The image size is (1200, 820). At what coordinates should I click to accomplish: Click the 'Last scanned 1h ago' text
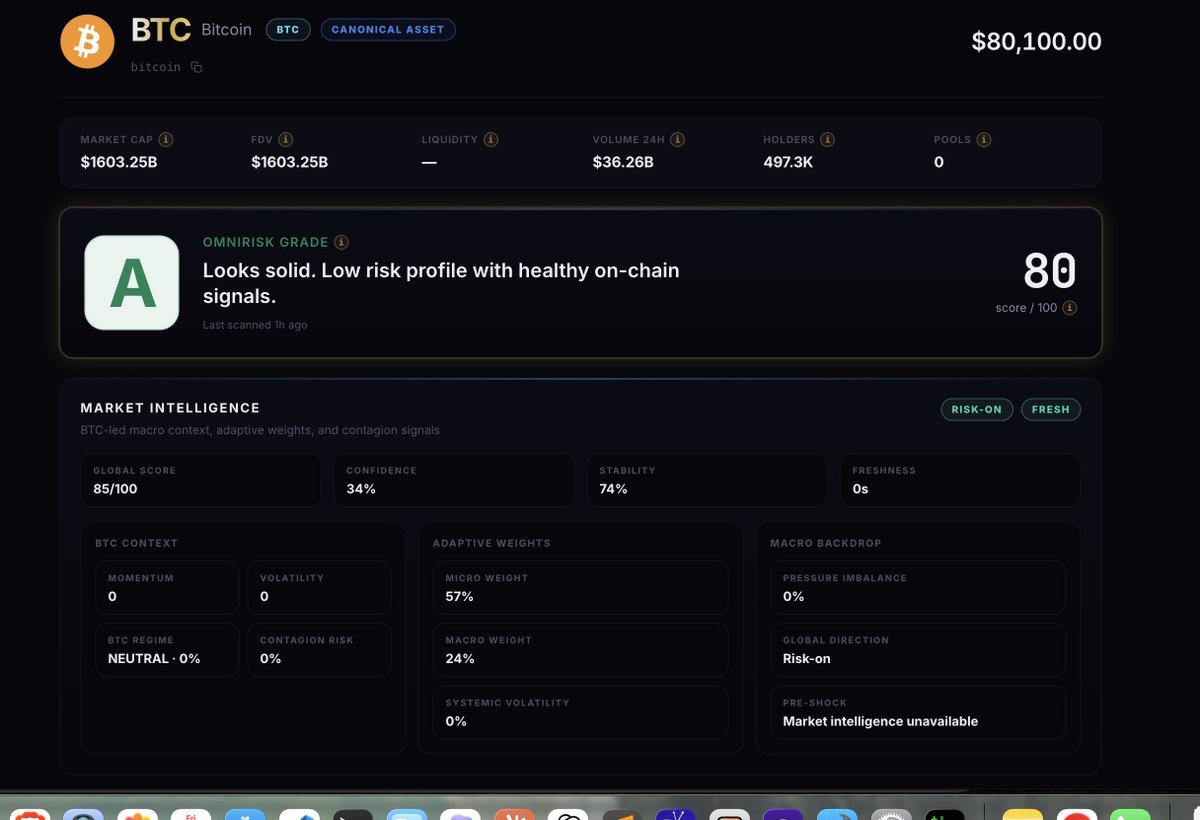point(255,325)
